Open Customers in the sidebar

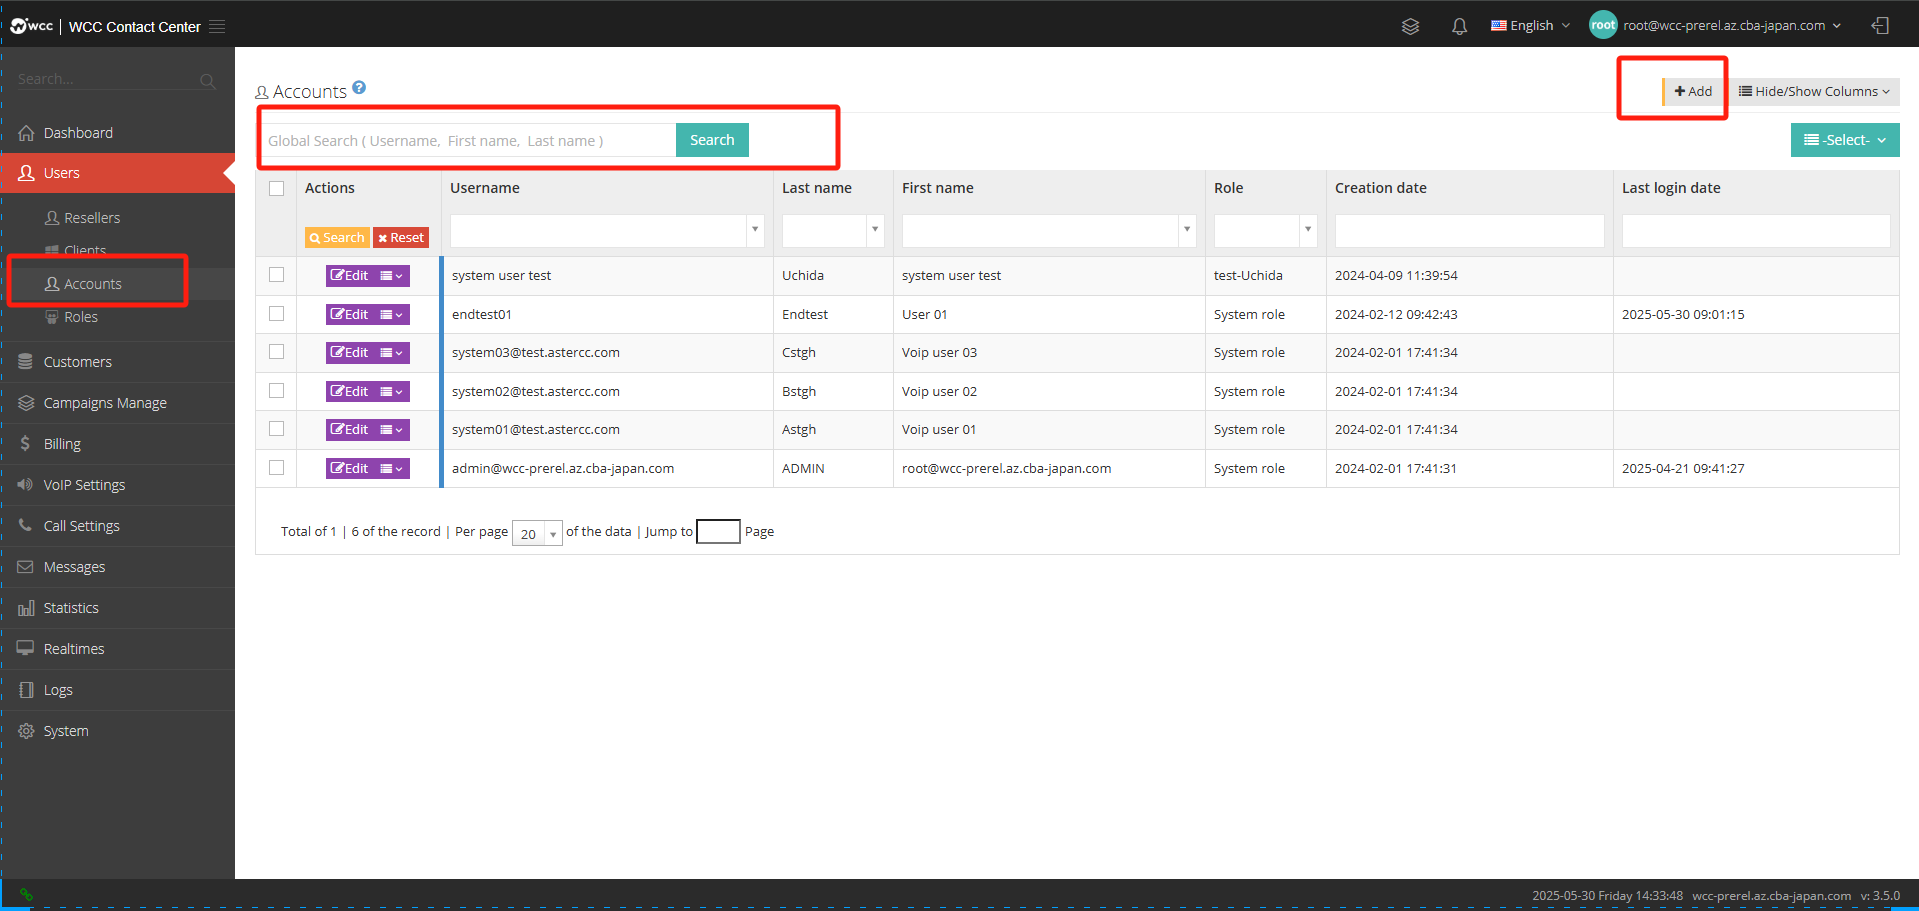point(117,362)
